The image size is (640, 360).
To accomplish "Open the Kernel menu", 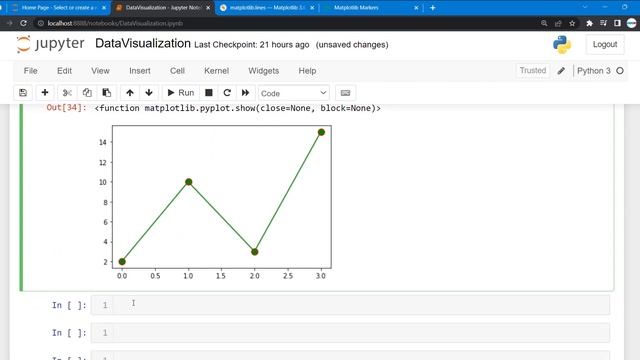I will pyautogui.click(x=216, y=71).
